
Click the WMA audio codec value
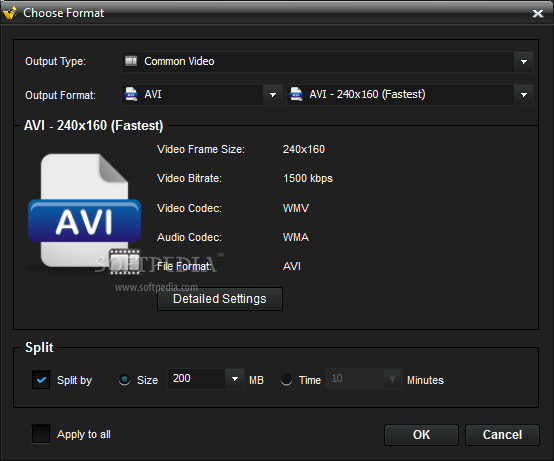pyautogui.click(x=296, y=237)
